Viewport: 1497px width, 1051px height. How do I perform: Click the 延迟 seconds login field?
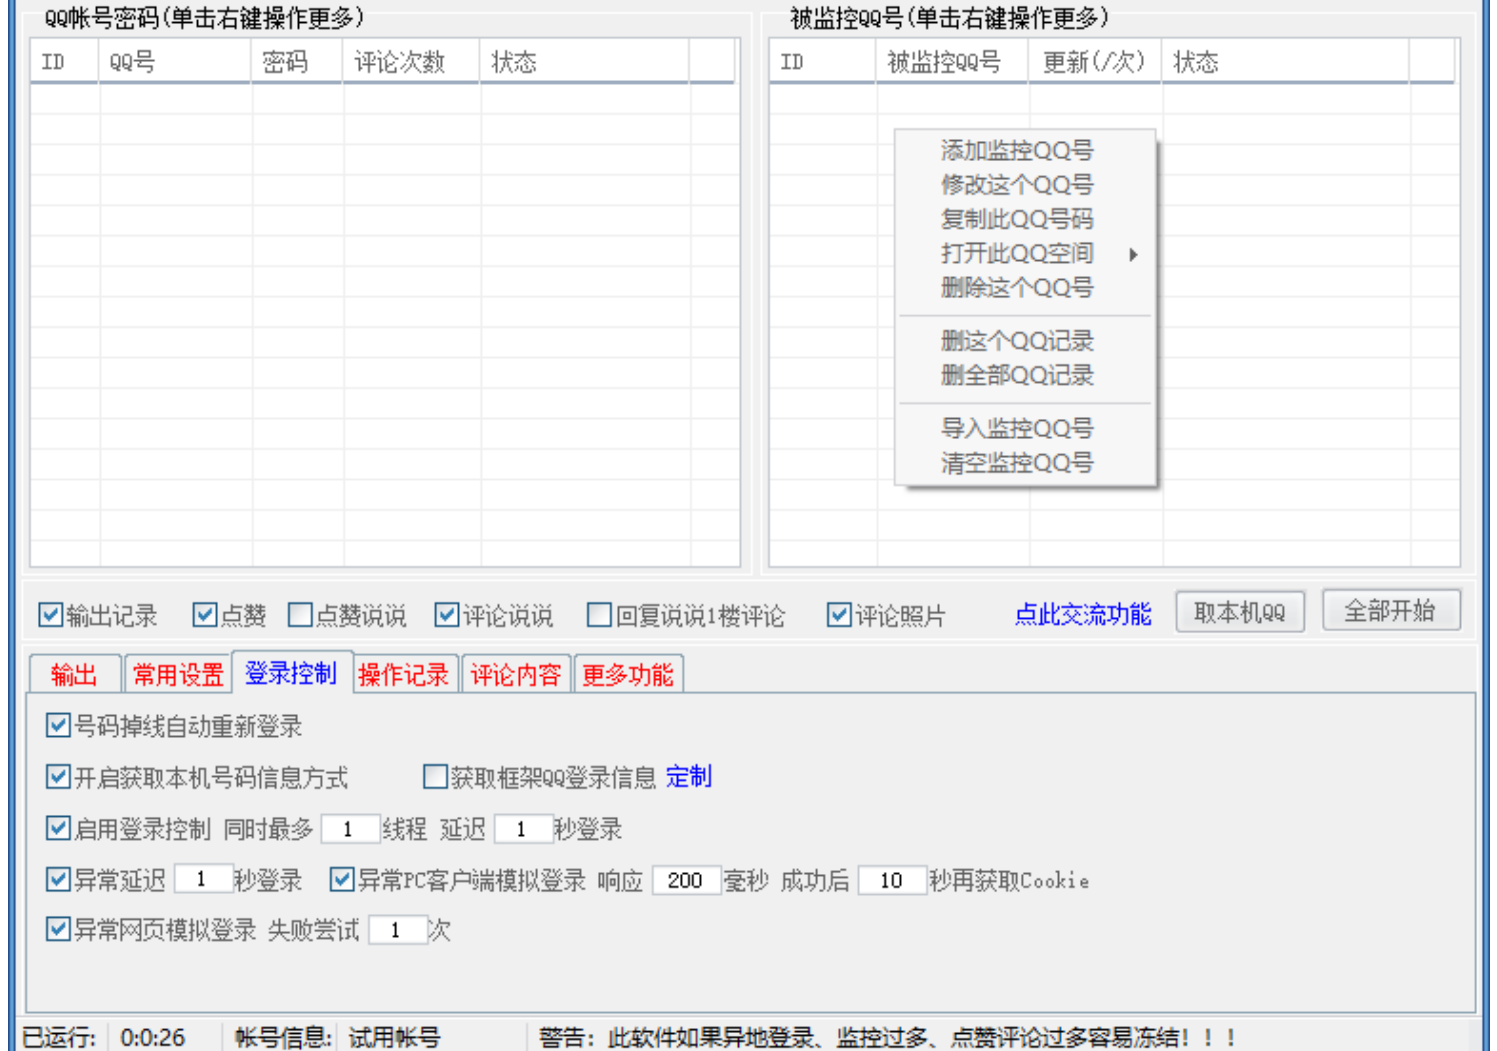click(523, 829)
